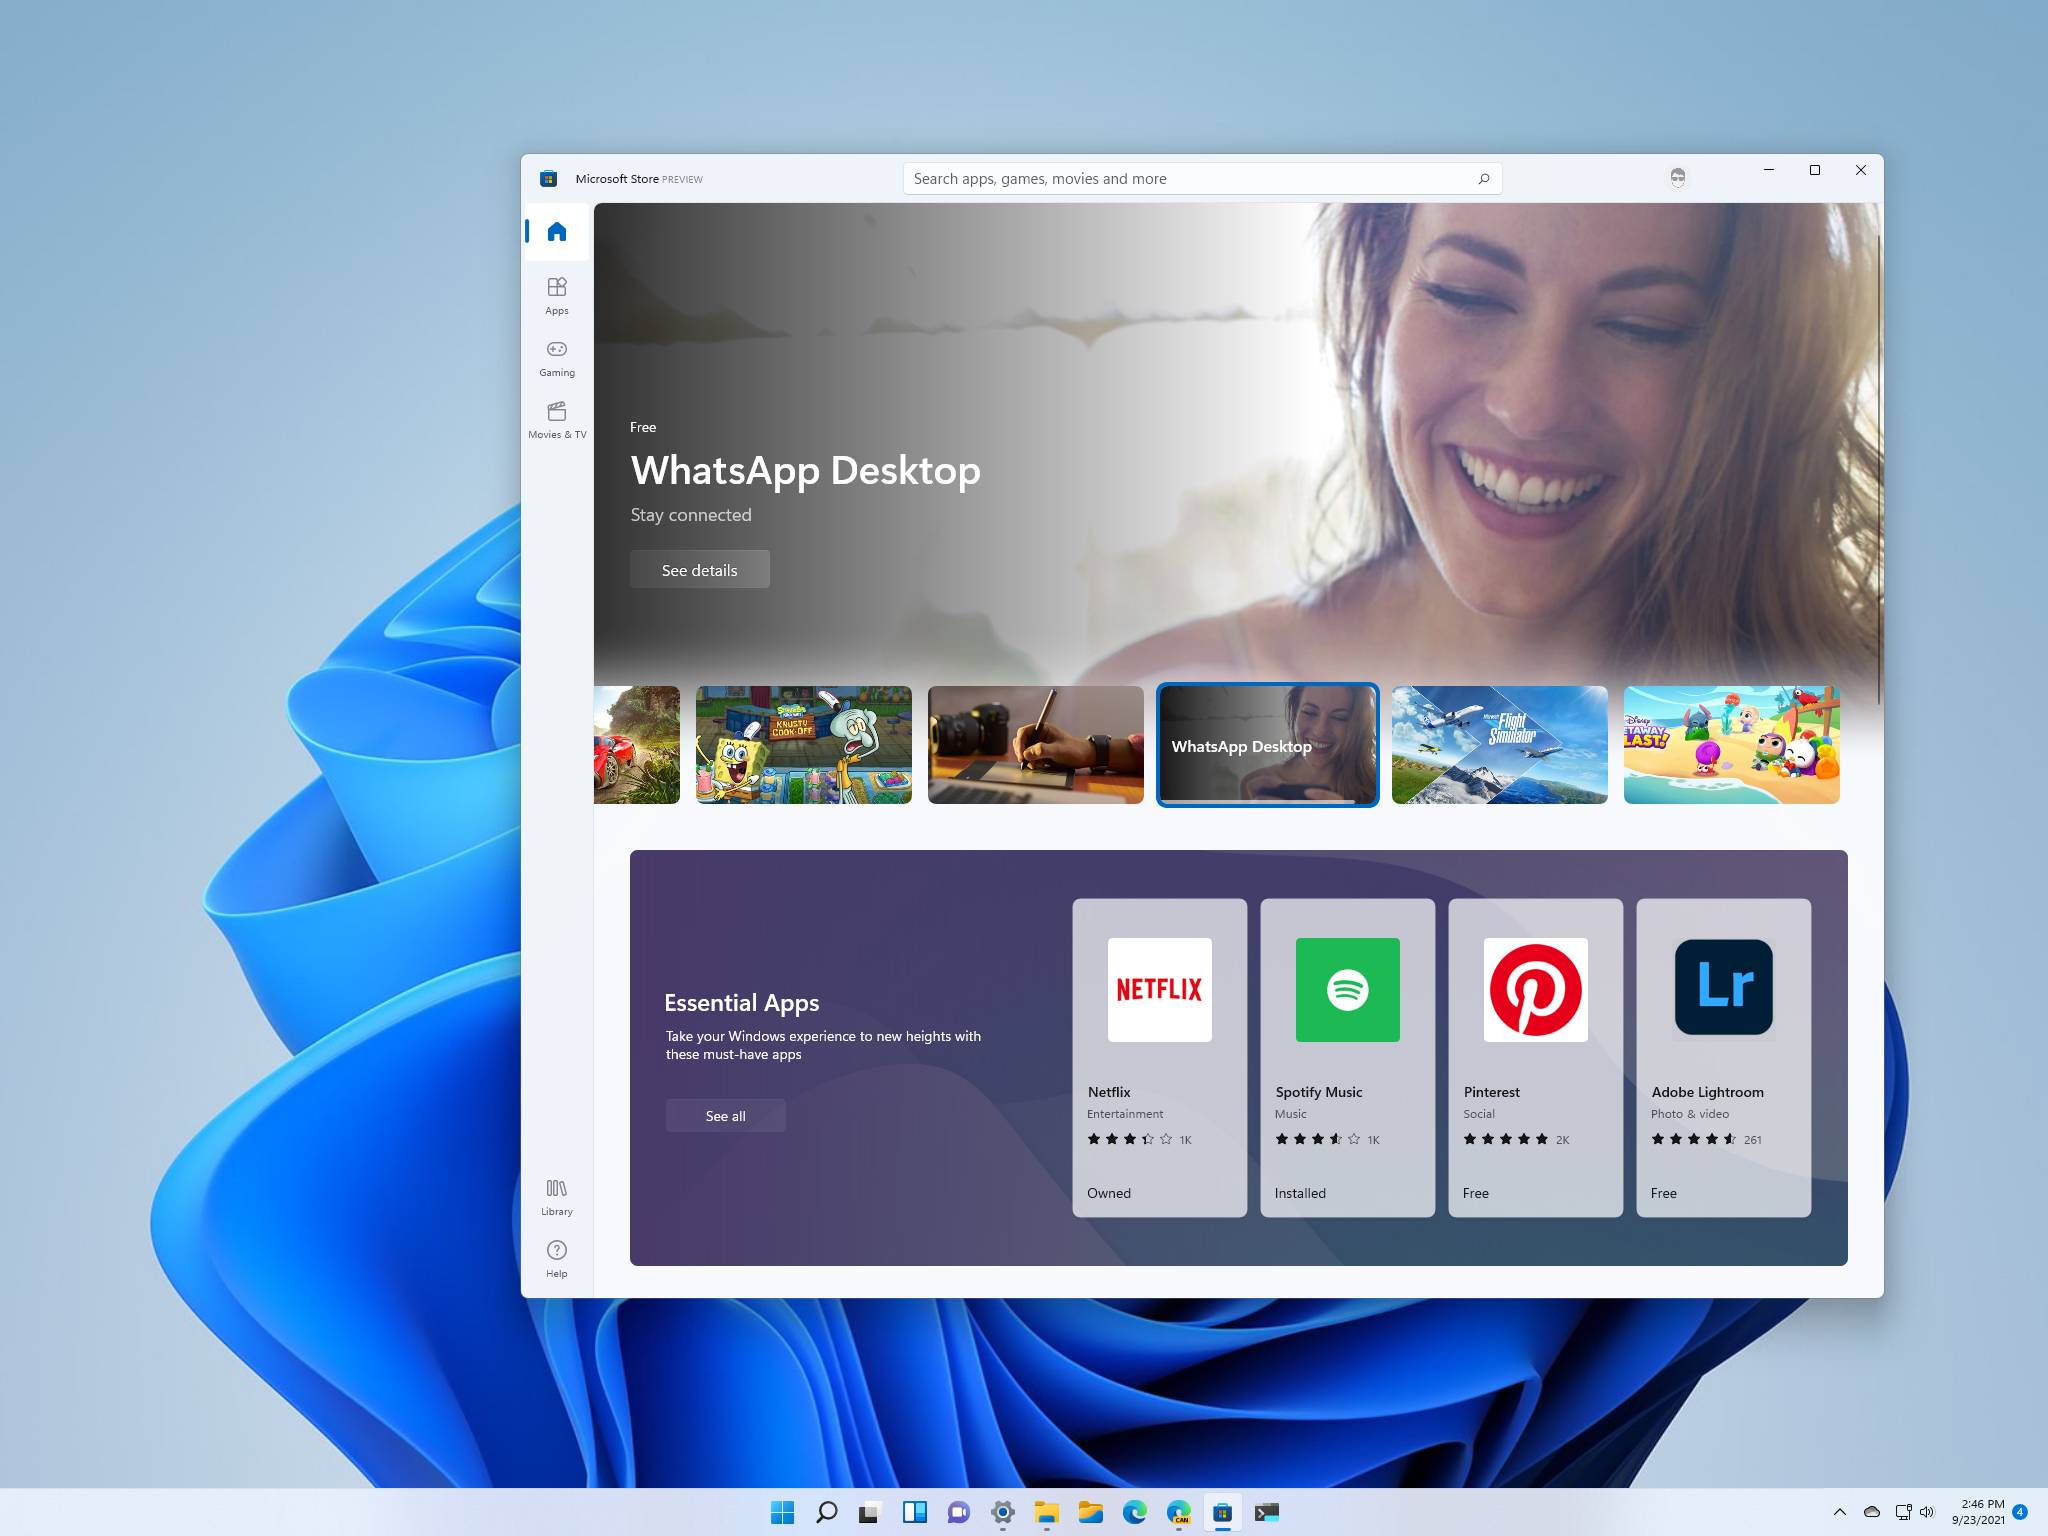Click the Netflix app icon
2048x1536 pixels.
1160,990
